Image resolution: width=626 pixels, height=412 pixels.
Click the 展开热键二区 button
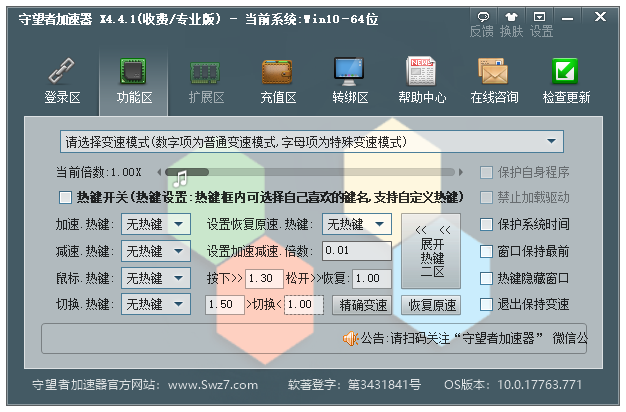click(x=431, y=251)
